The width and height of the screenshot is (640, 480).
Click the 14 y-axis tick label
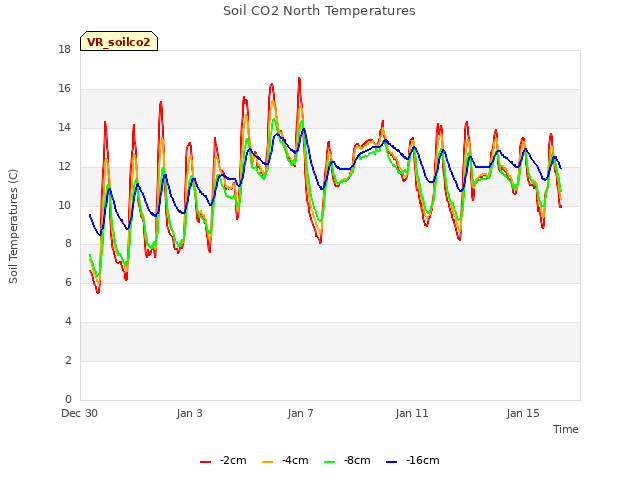point(64,128)
